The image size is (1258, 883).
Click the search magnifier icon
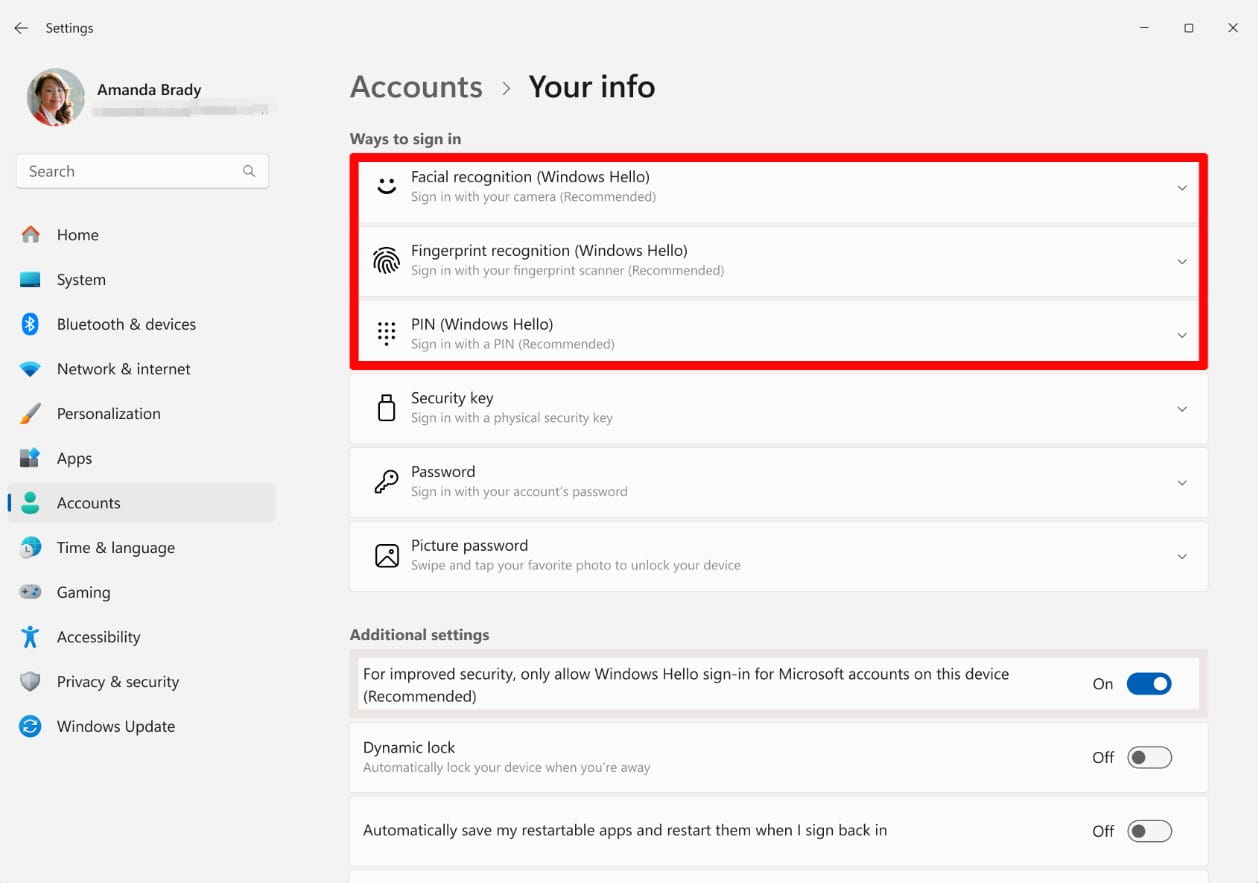click(249, 171)
